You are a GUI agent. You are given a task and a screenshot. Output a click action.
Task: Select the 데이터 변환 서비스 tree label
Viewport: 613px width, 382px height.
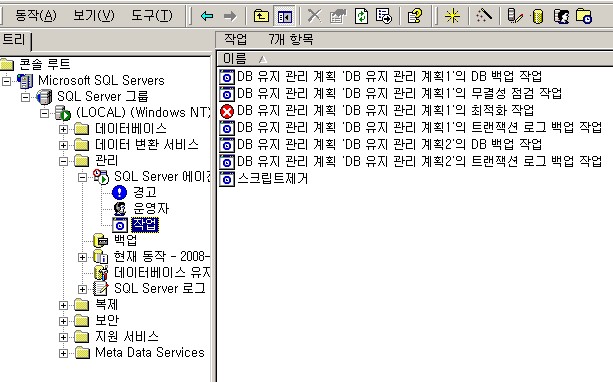click(x=147, y=145)
